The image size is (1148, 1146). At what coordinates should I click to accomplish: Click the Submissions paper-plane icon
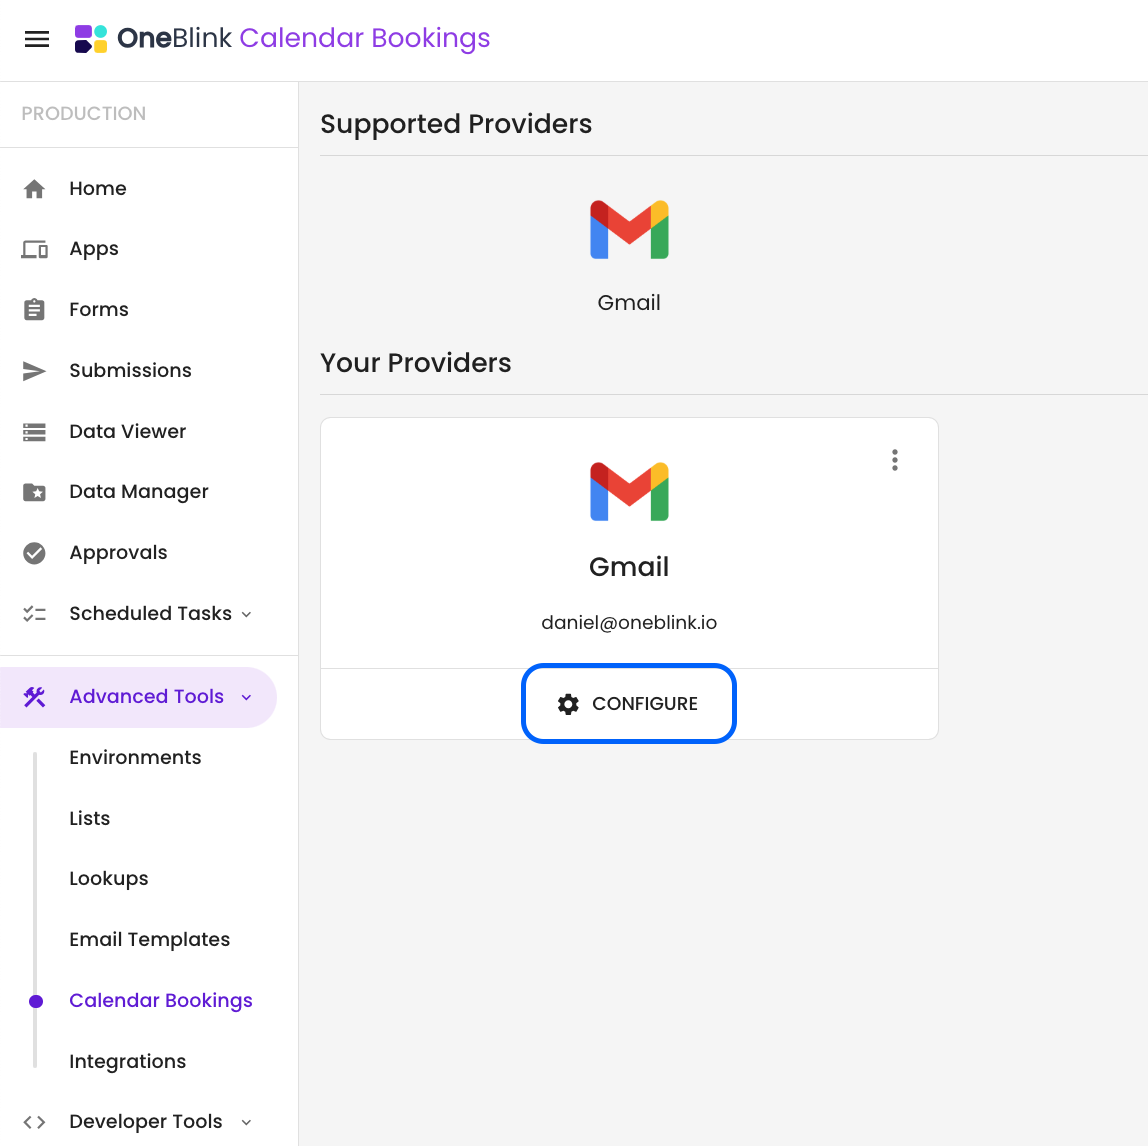34,371
